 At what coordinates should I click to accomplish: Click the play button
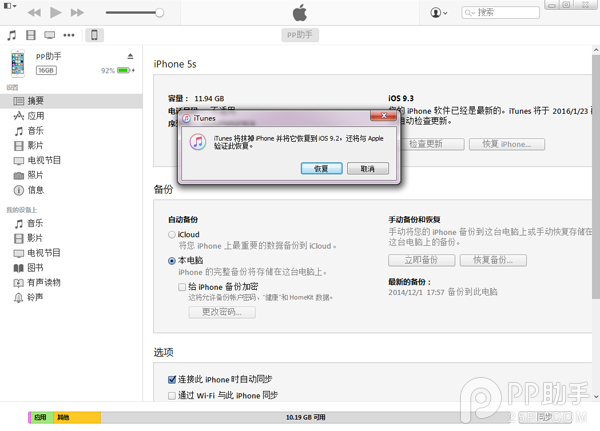coord(56,12)
